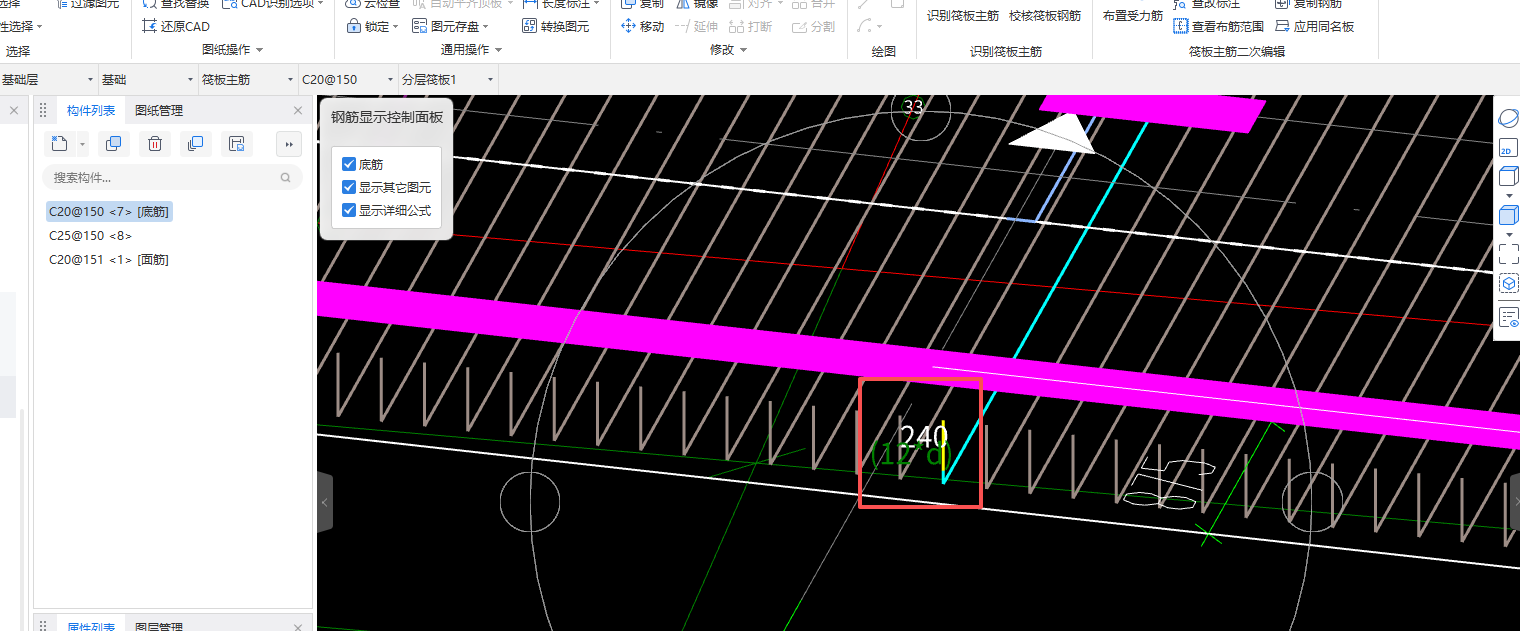This screenshot has height=631, width=1520.
Task: Click the copy component icon
Action: coord(113,144)
